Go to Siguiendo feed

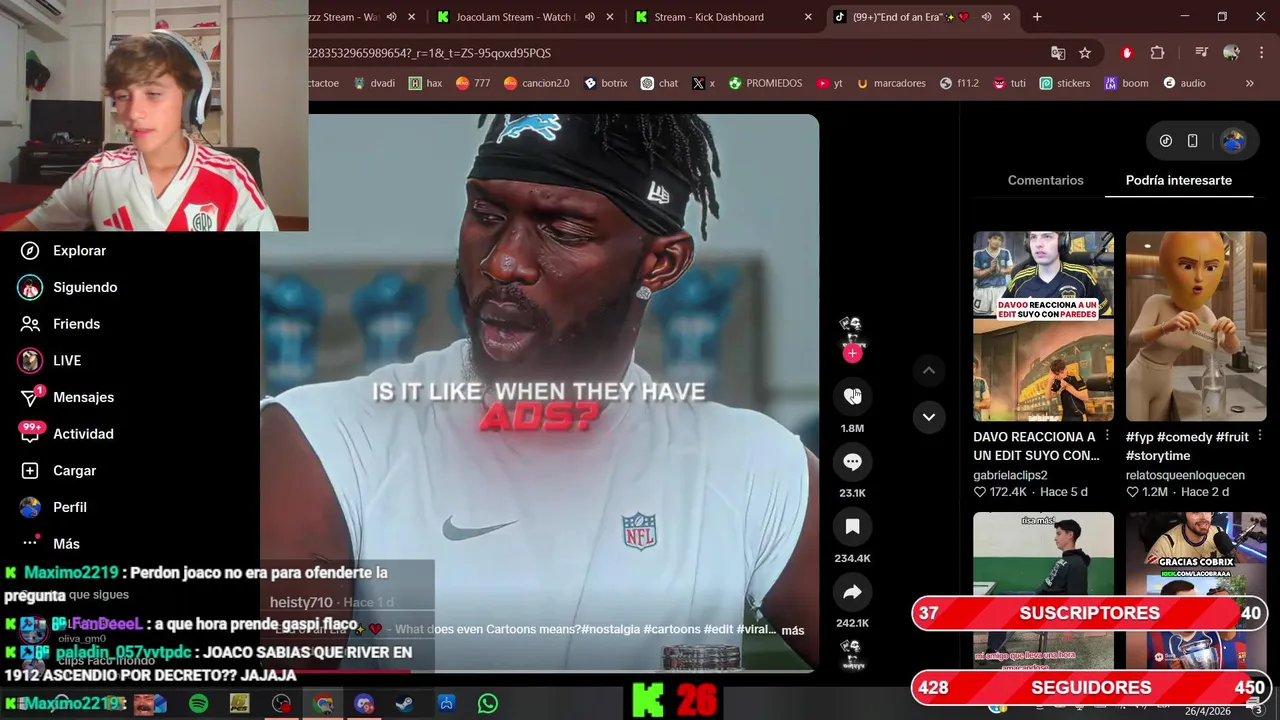[x=70, y=287]
